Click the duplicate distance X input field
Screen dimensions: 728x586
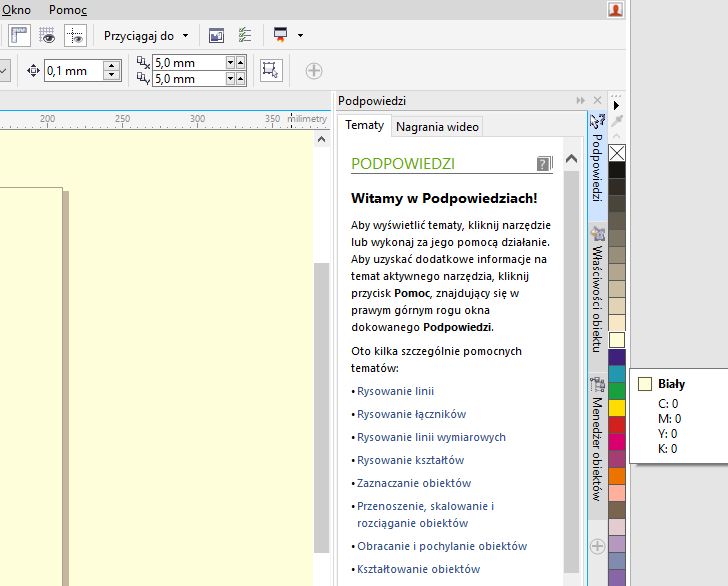click(187, 63)
